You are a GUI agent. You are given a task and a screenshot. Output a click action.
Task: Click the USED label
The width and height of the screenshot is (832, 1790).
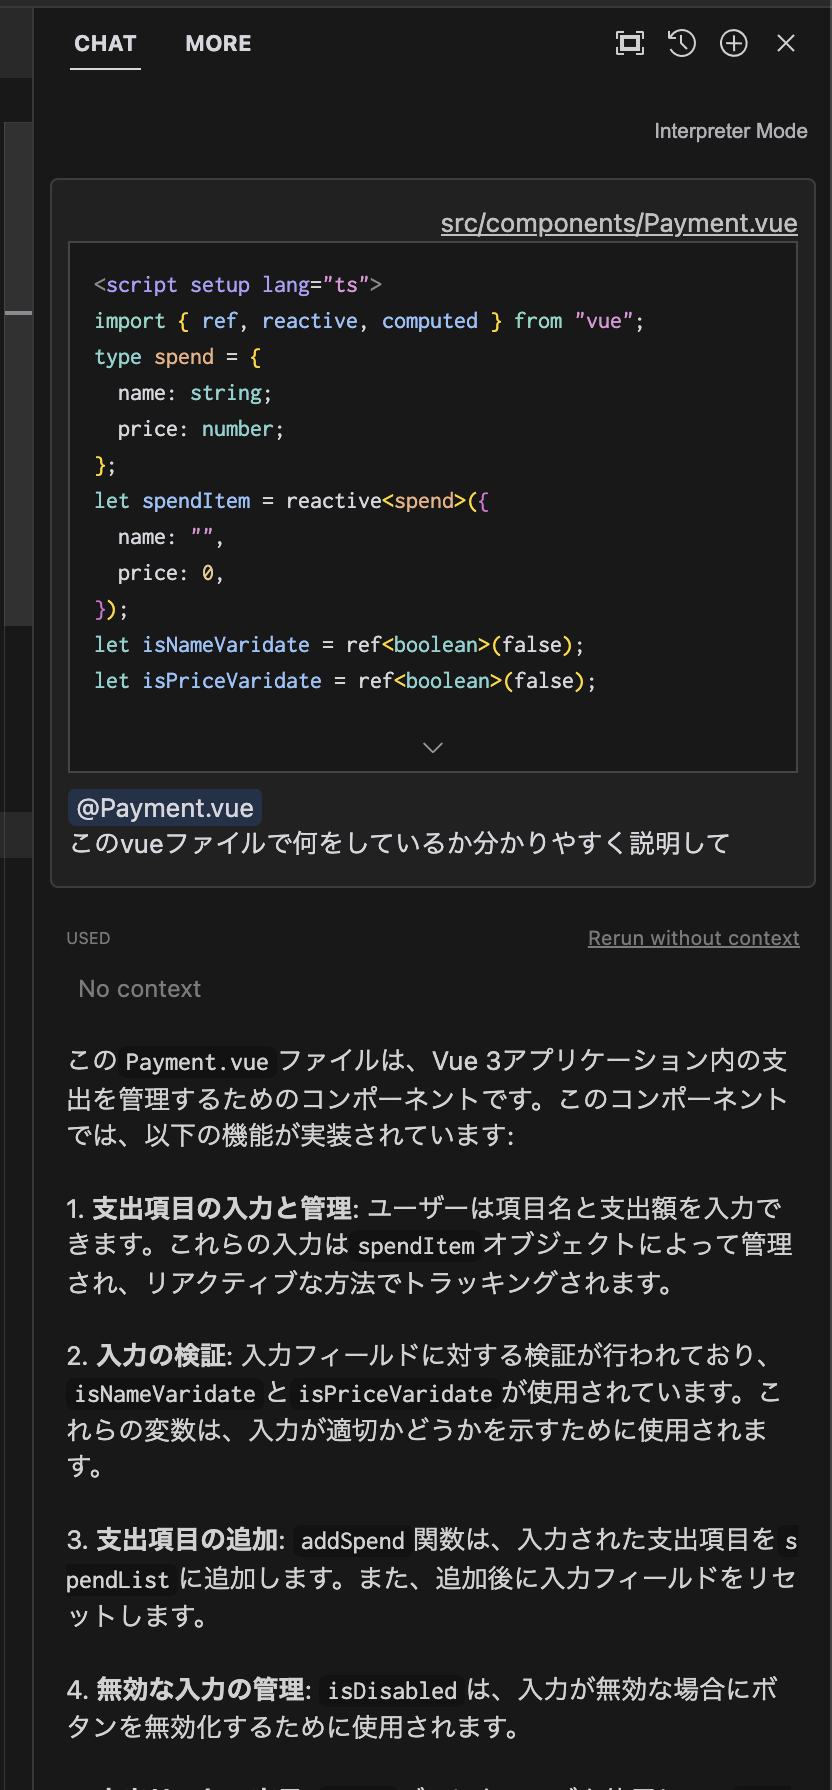click(88, 938)
